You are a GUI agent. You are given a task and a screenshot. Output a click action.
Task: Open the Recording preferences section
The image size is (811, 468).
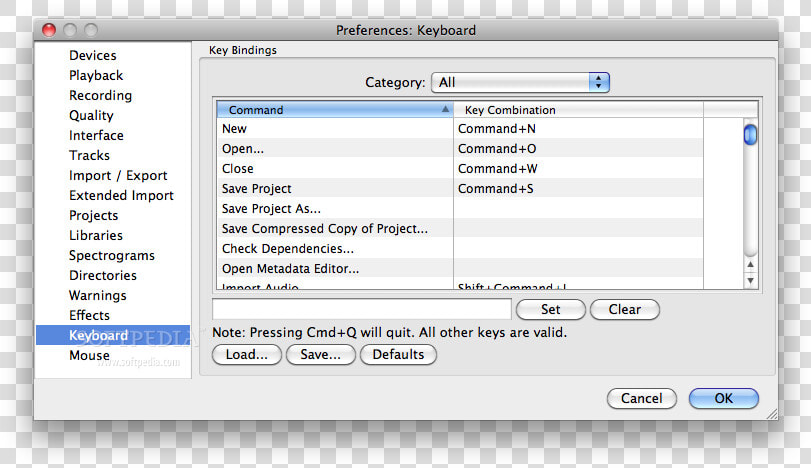click(x=100, y=95)
